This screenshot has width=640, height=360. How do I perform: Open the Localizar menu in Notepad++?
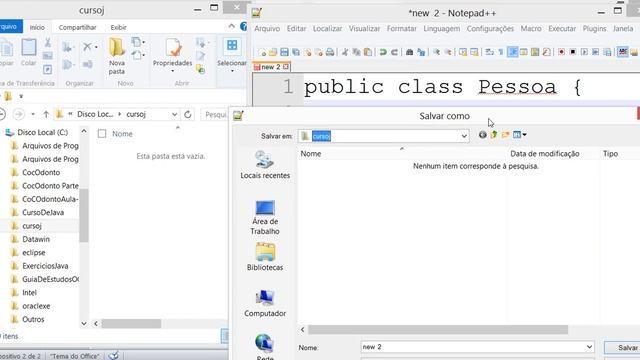coord(328,29)
